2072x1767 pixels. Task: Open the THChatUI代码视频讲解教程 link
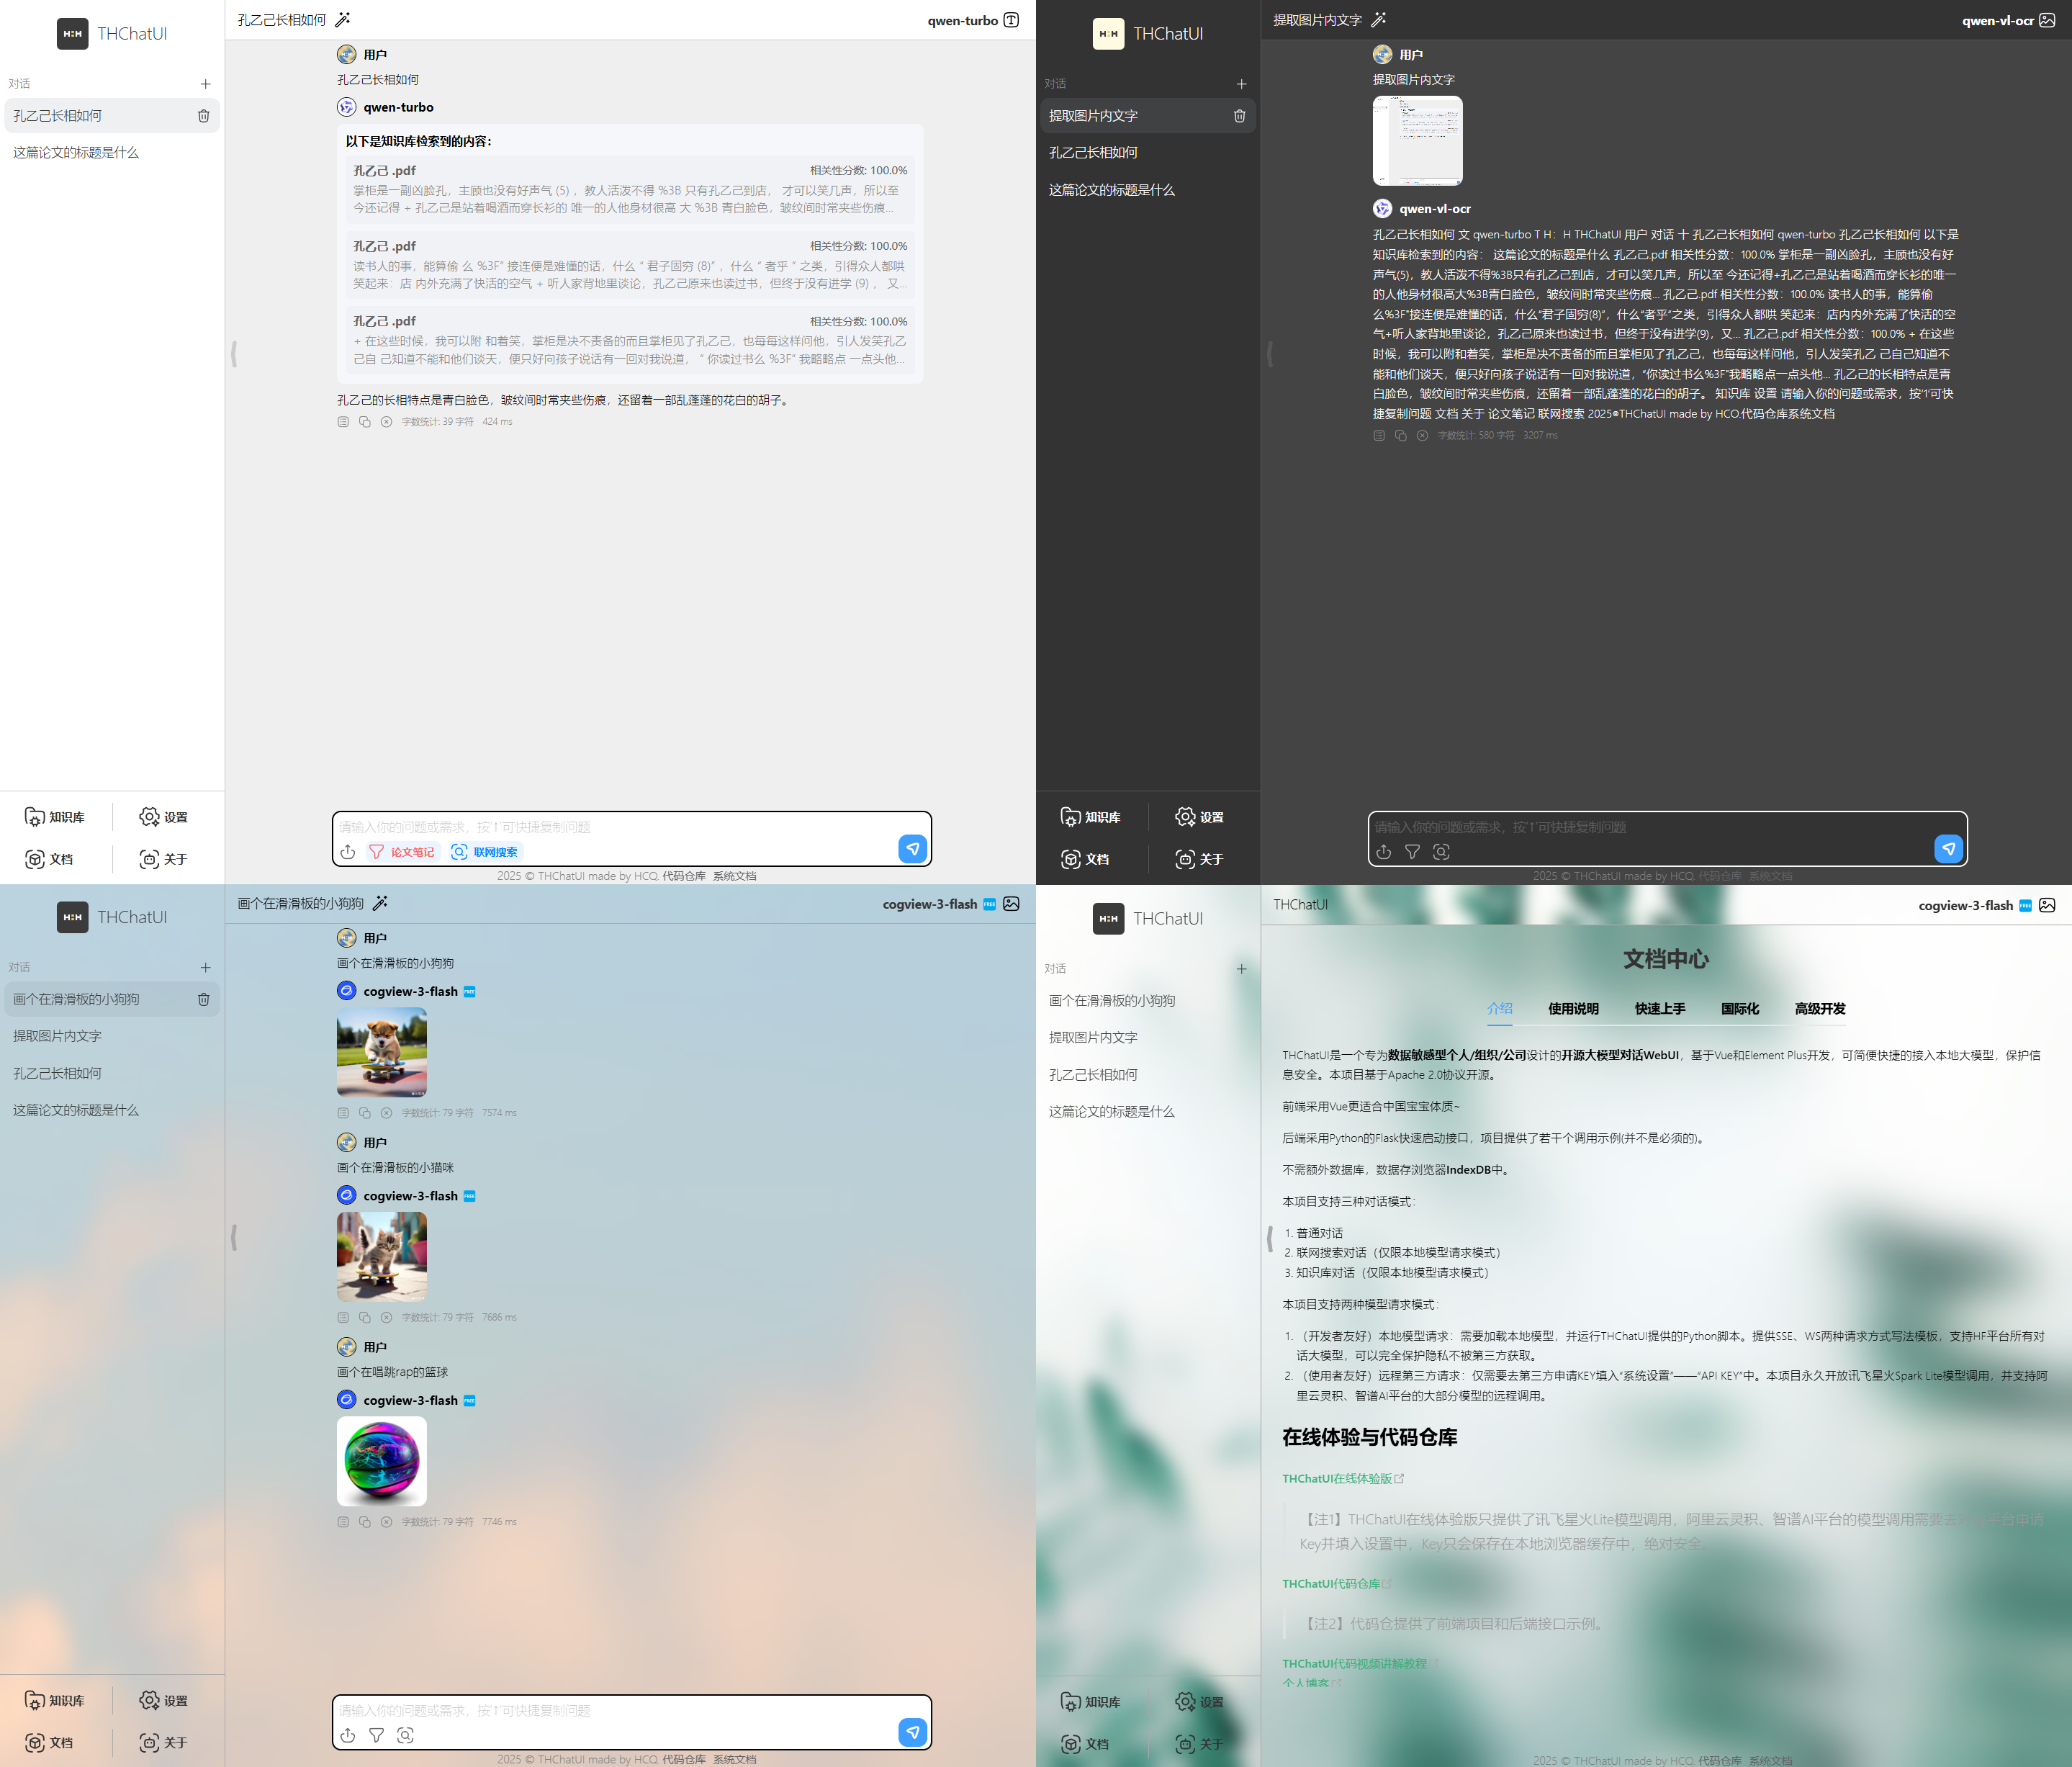tap(1354, 1663)
